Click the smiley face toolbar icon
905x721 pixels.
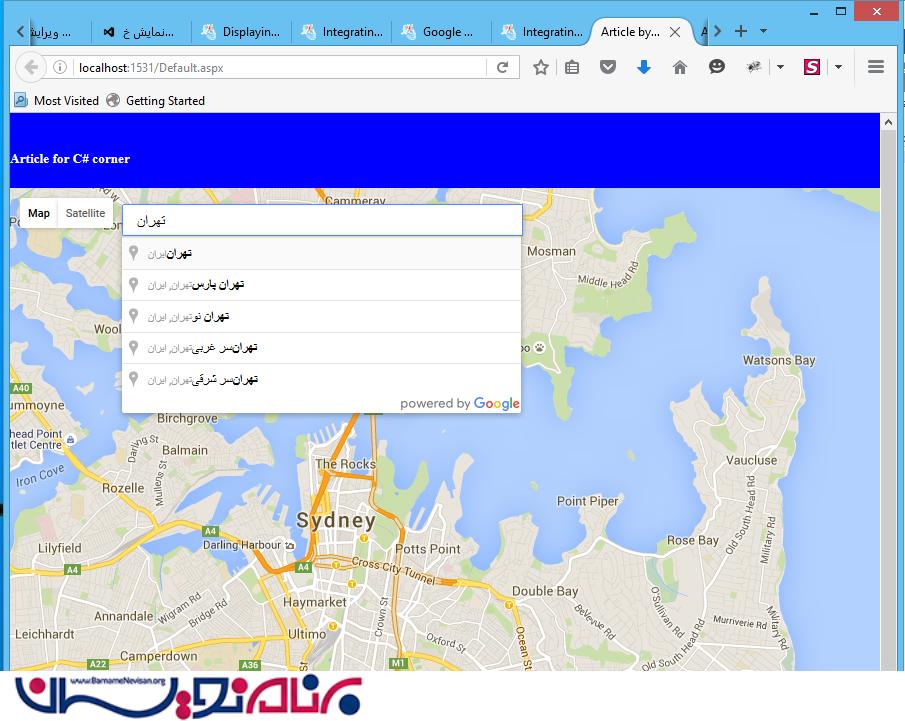[x=716, y=67]
